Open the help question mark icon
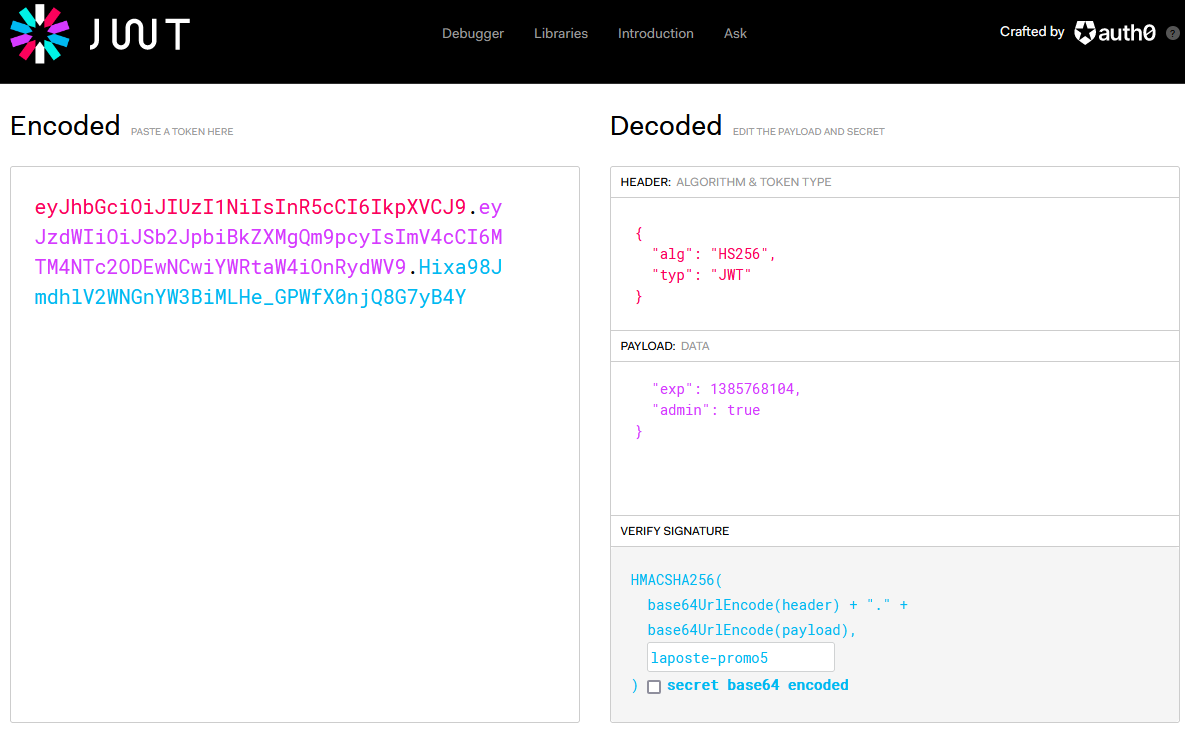 [x=1171, y=32]
